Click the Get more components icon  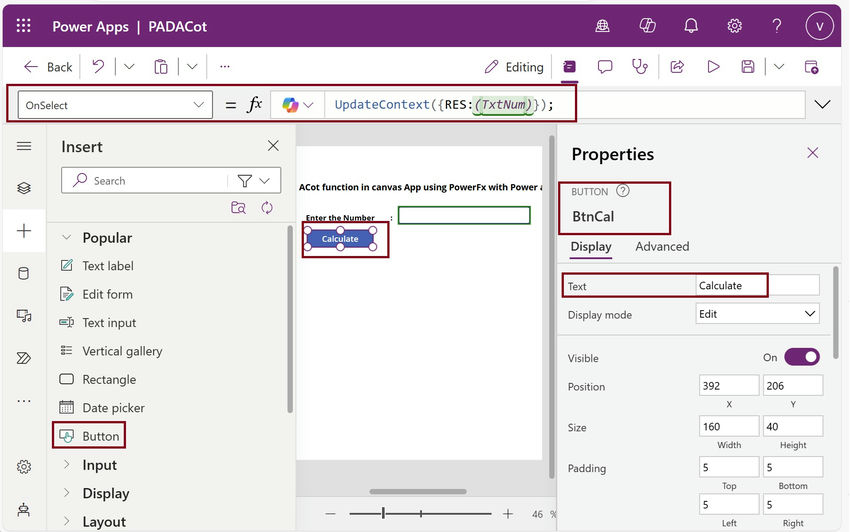[238, 208]
